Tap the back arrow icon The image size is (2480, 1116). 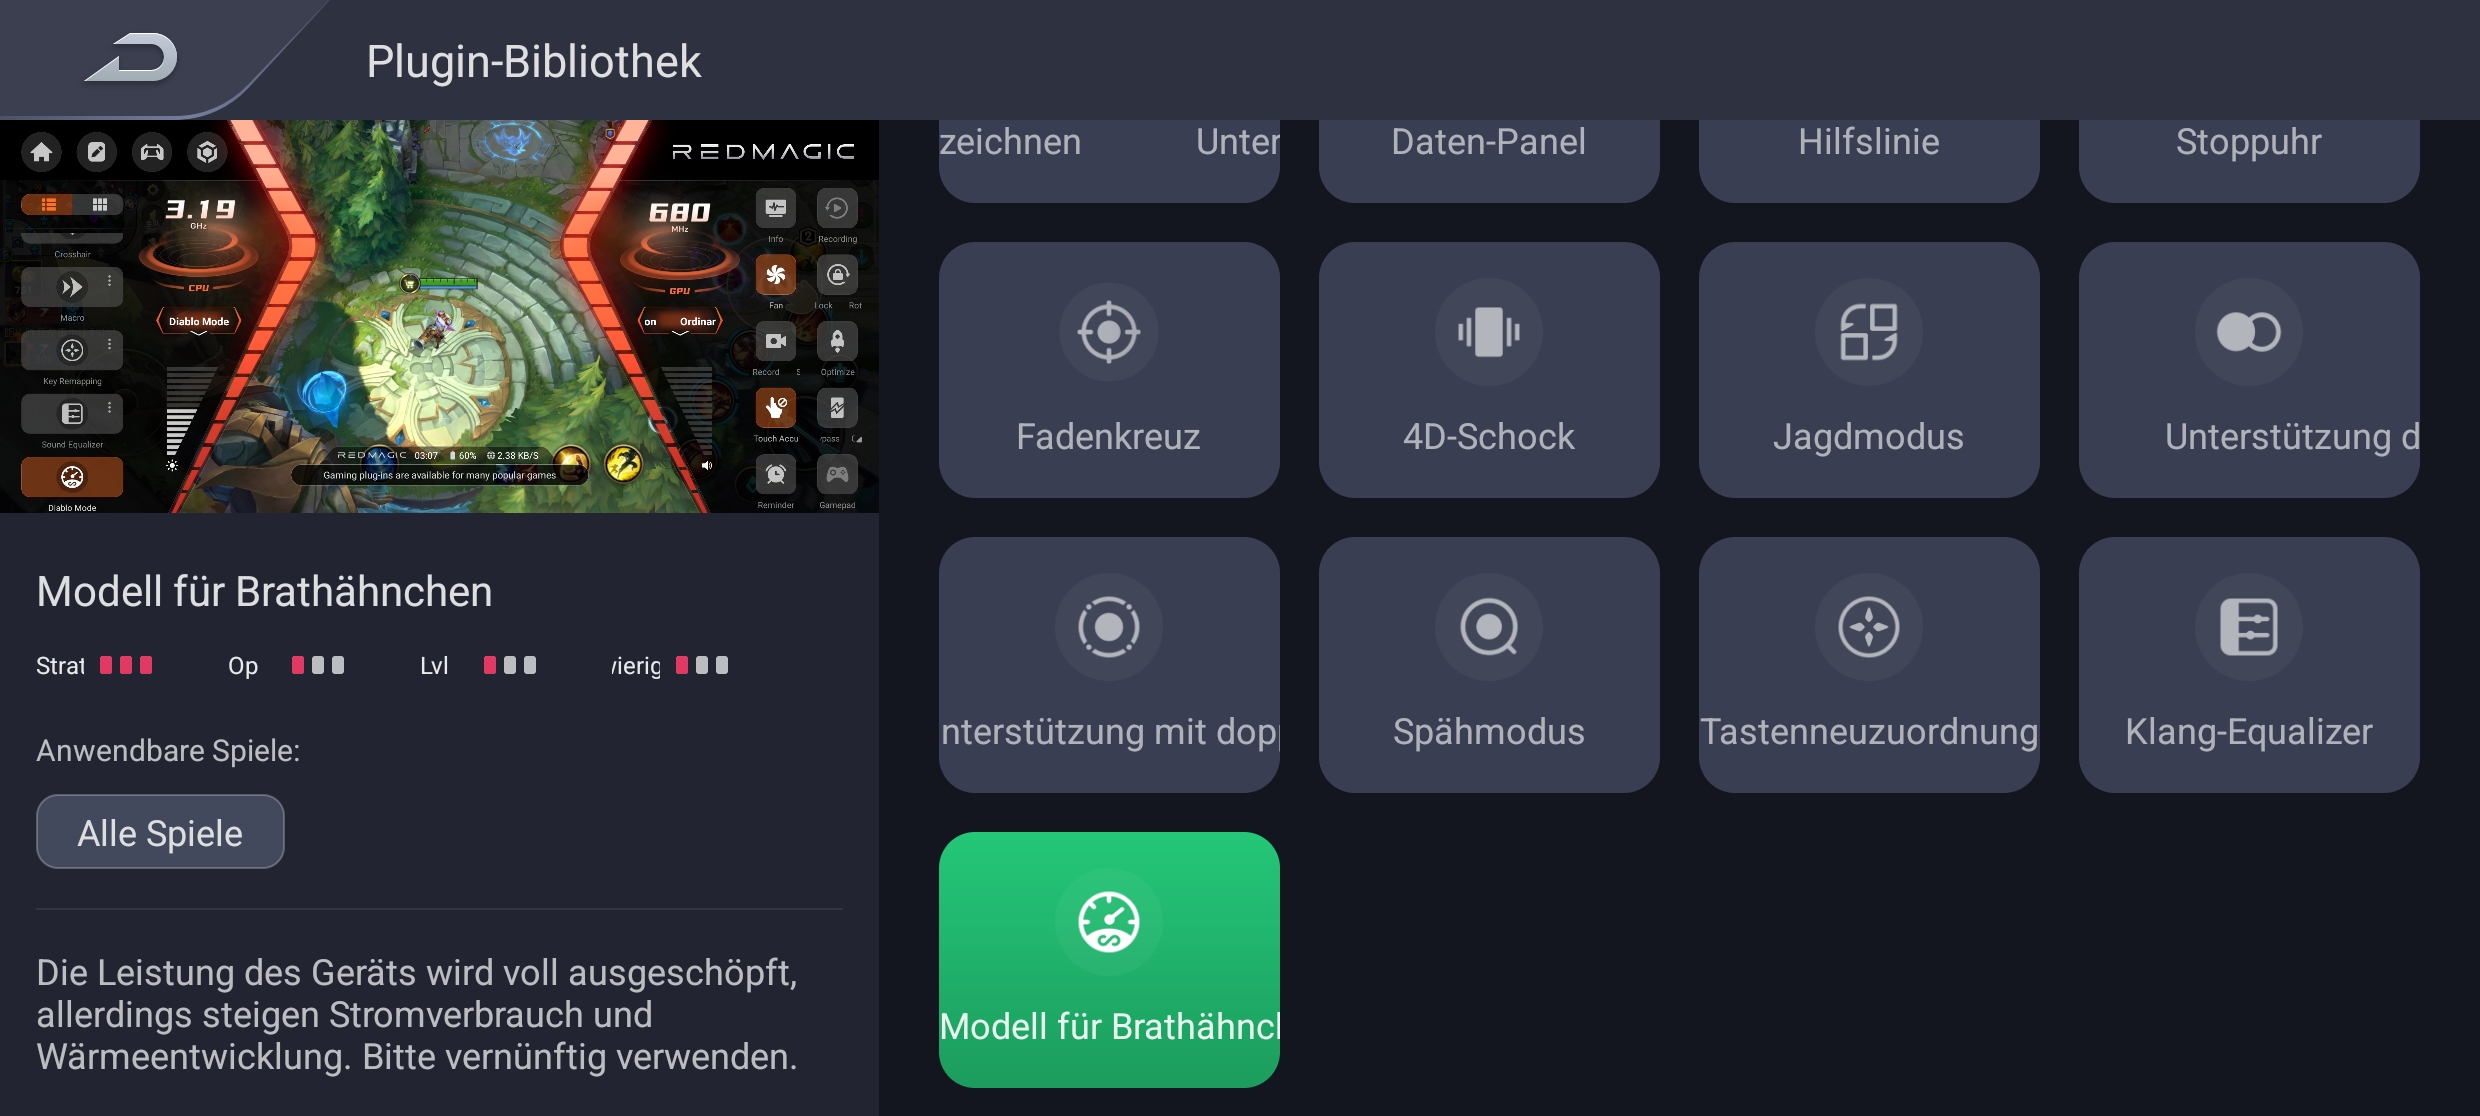tap(131, 58)
